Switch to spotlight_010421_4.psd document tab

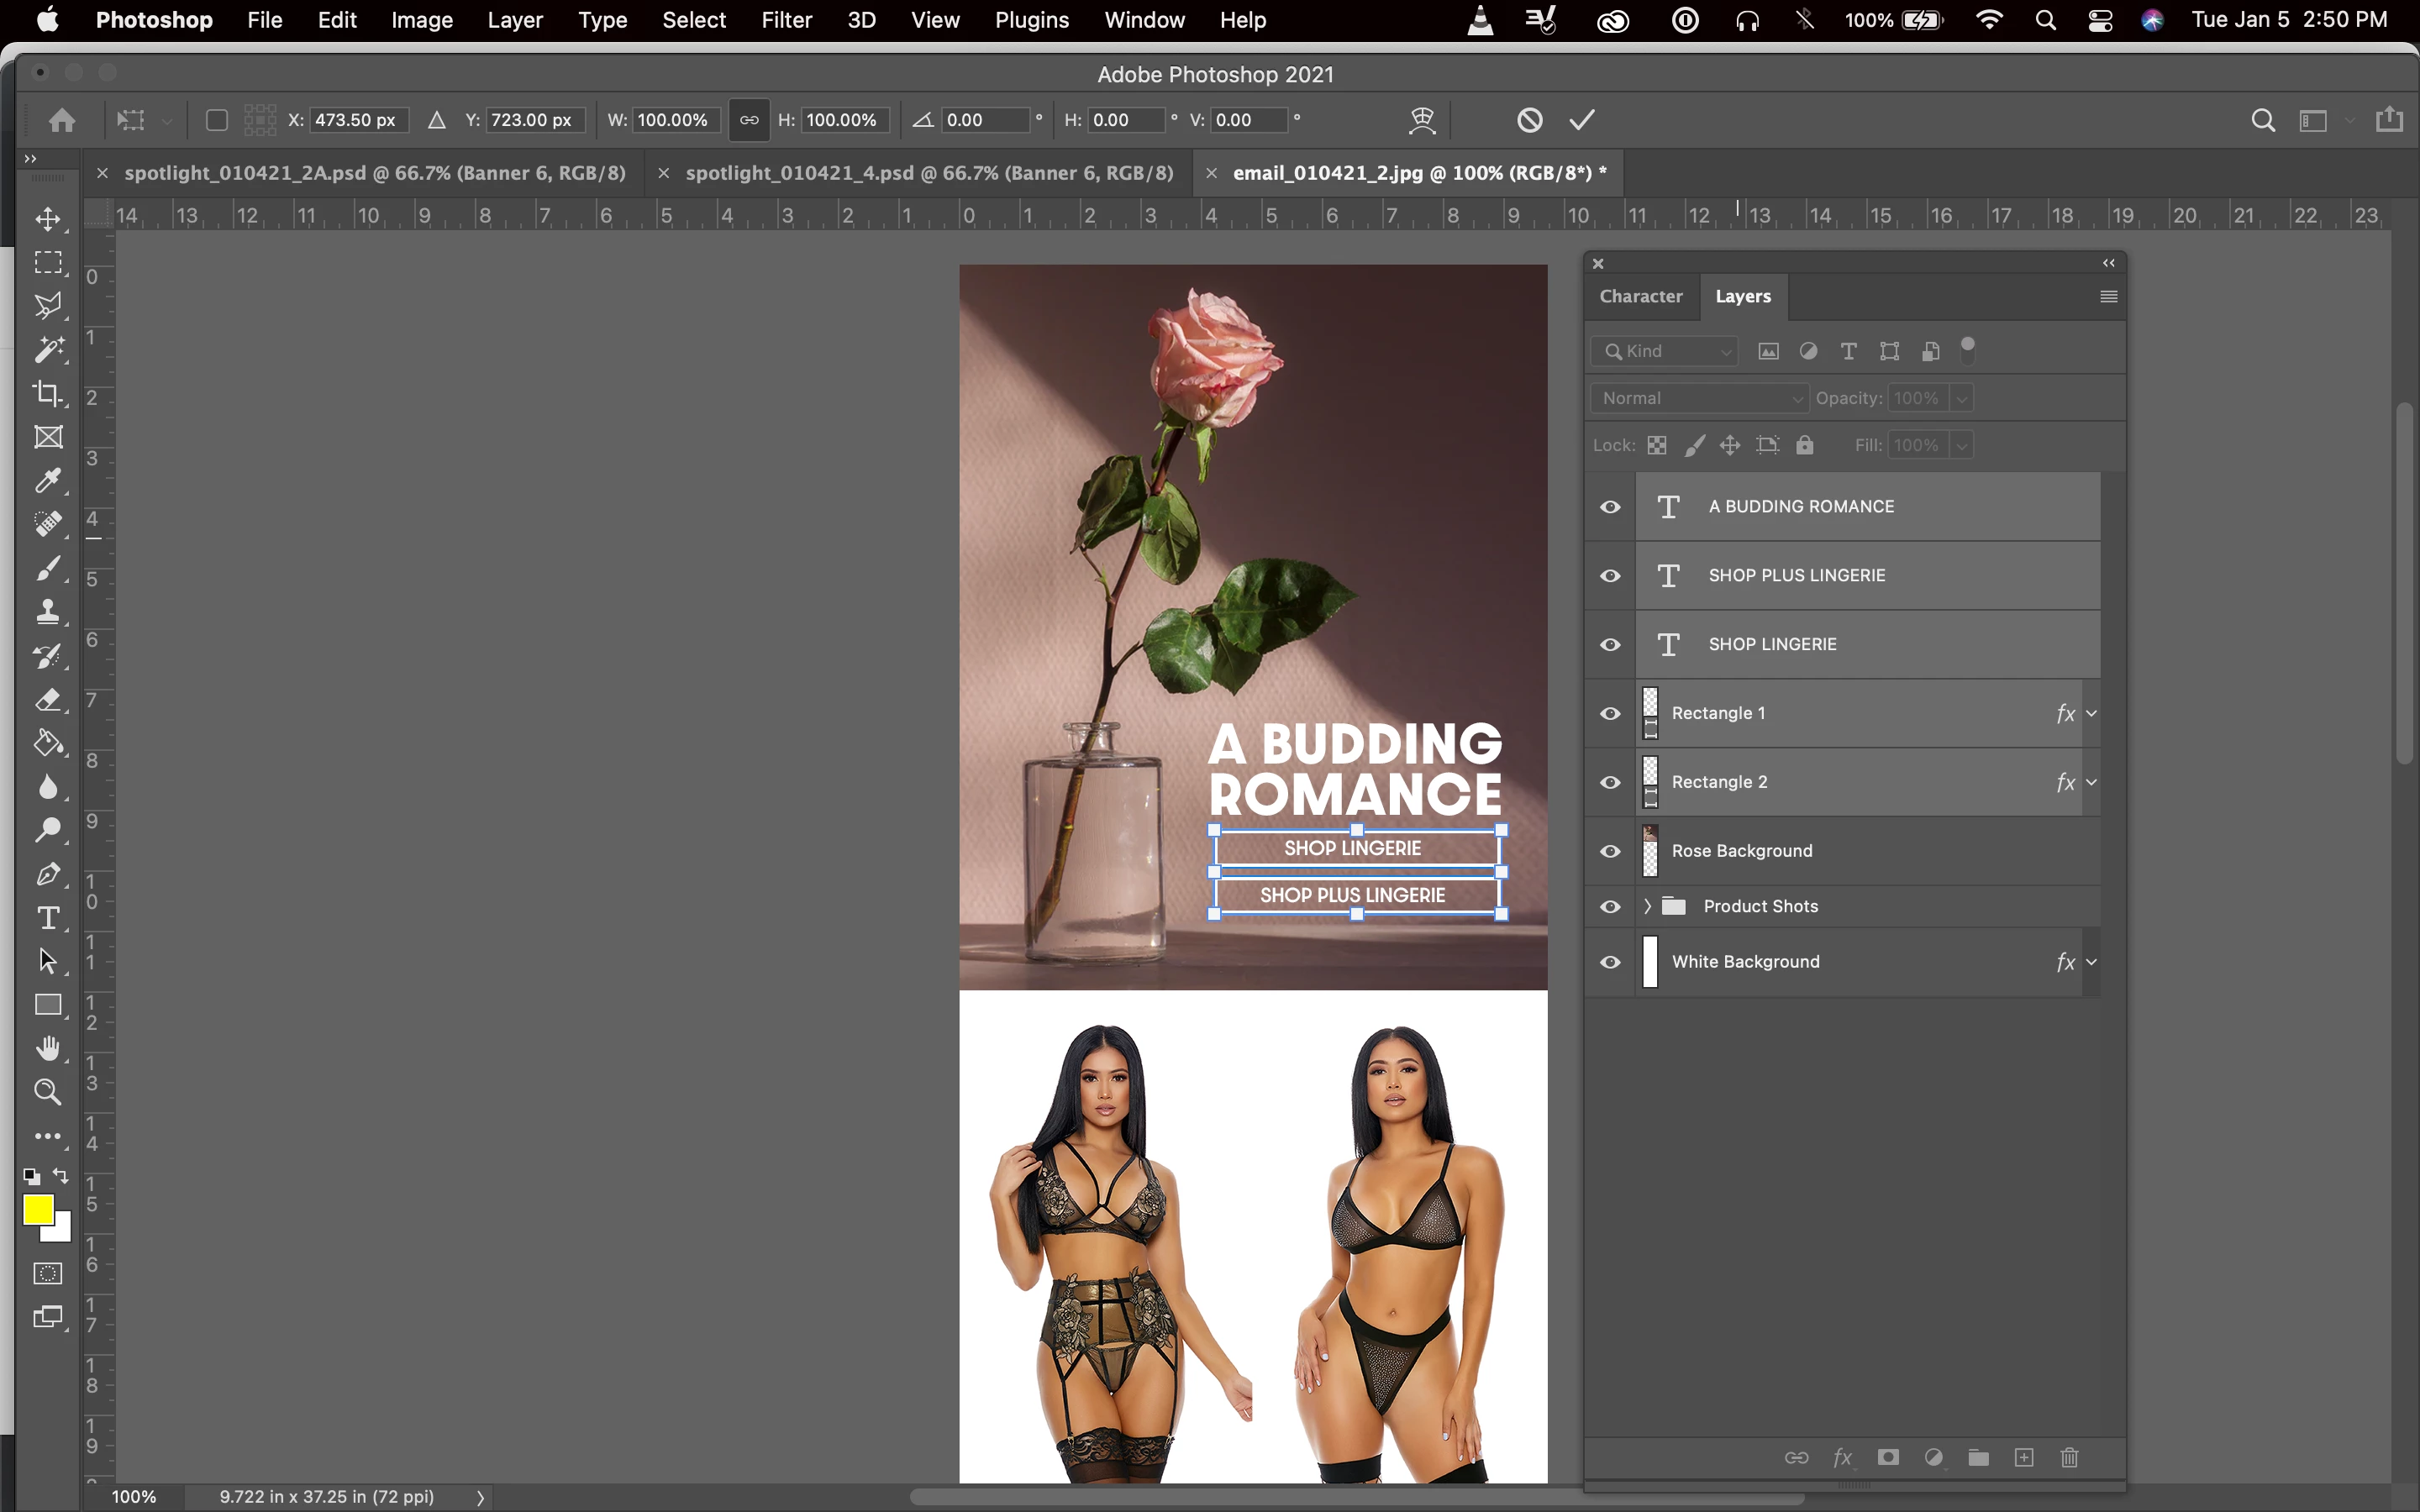tap(928, 173)
